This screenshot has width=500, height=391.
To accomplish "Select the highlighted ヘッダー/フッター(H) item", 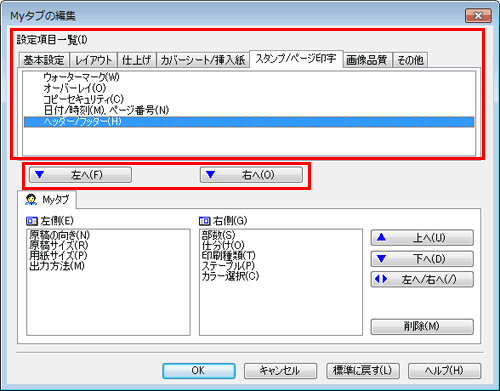I will (249, 122).
